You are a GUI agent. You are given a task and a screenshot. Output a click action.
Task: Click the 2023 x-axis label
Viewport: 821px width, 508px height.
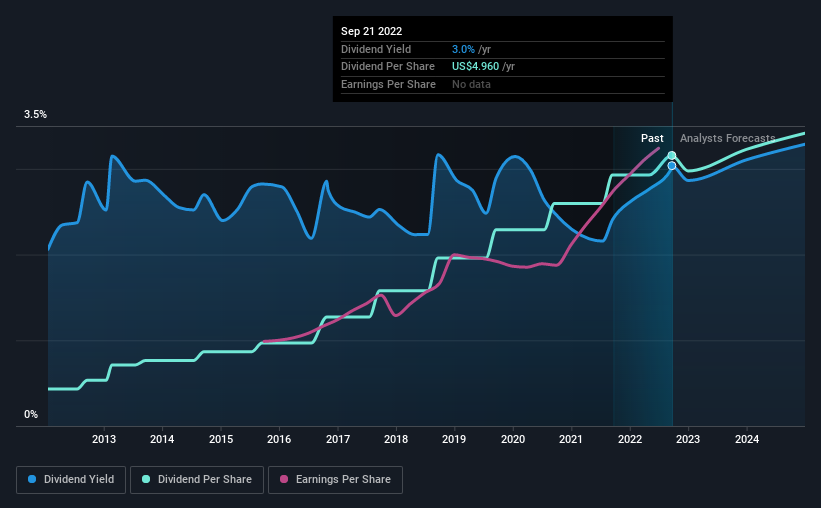pyautogui.click(x=687, y=439)
